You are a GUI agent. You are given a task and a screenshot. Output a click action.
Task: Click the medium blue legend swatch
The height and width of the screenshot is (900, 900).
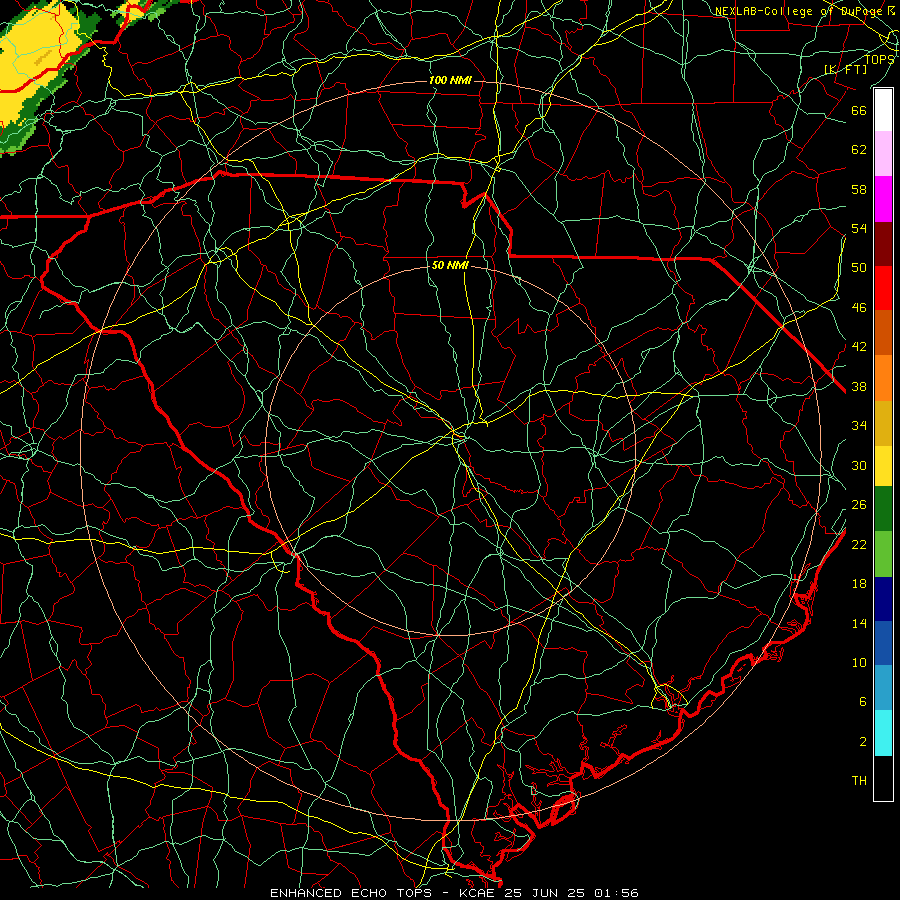pos(883,642)
